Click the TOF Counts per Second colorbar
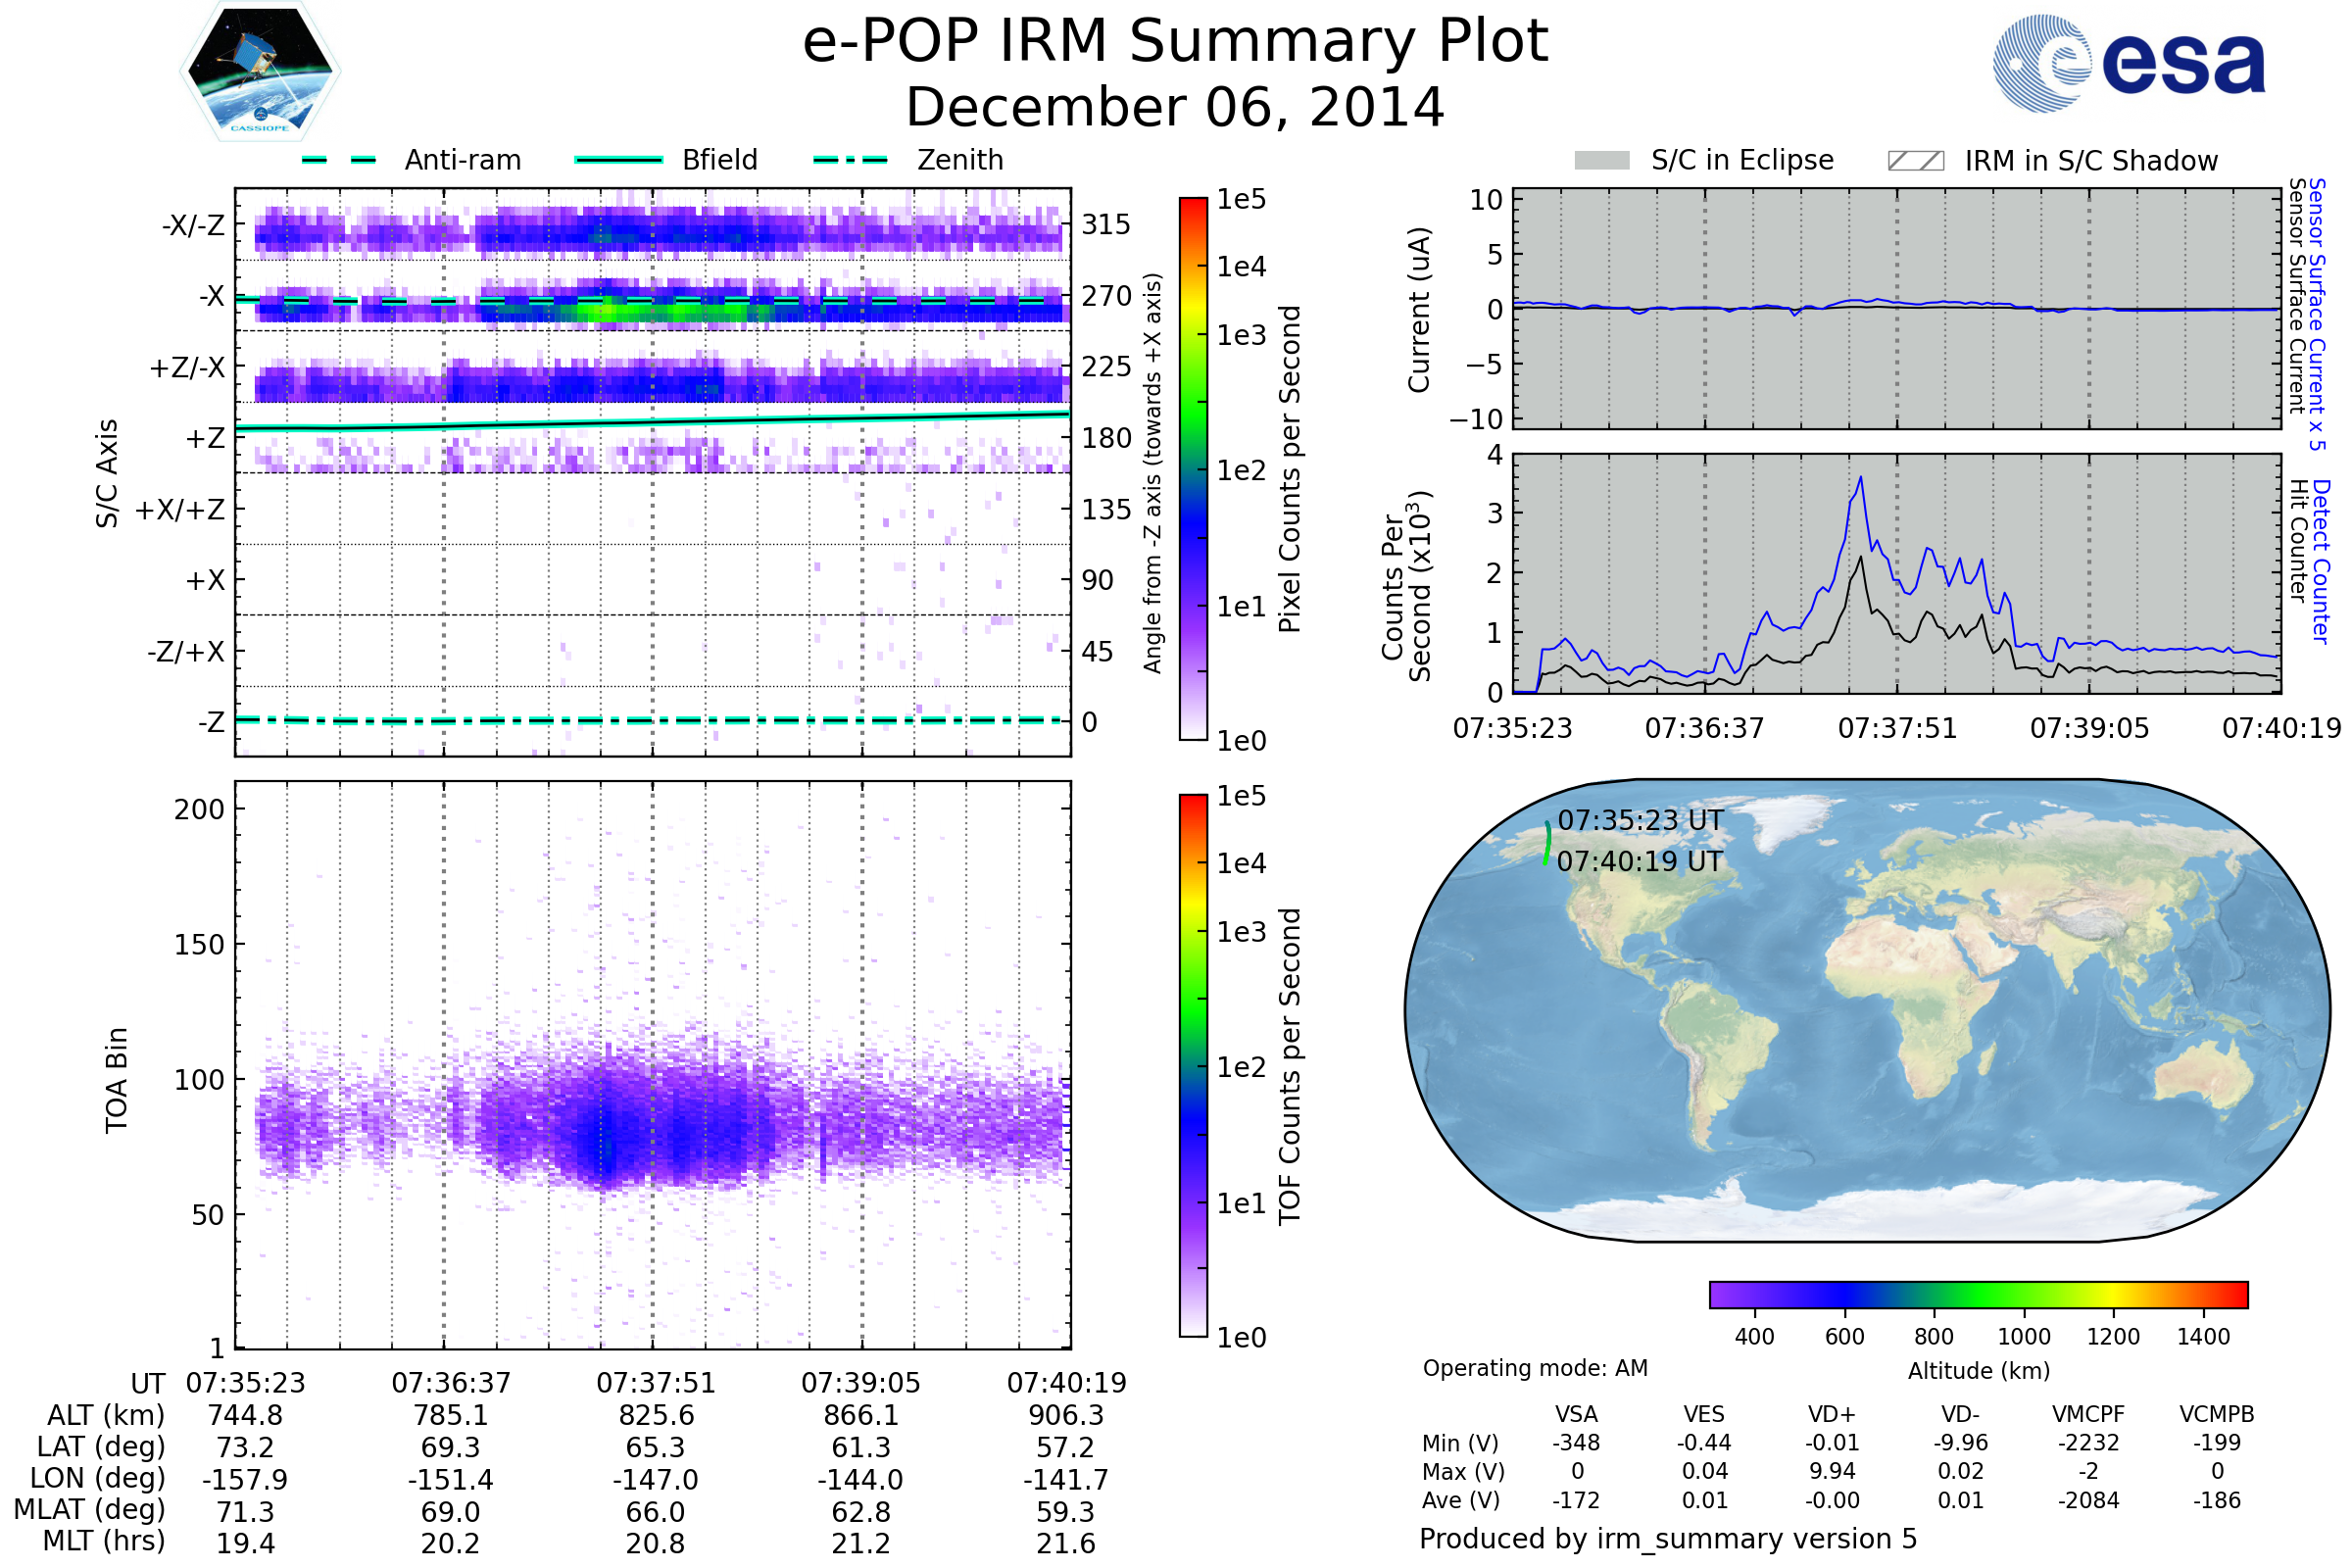This screenshot has width=2352, height=1568. click(1193, 1065)
